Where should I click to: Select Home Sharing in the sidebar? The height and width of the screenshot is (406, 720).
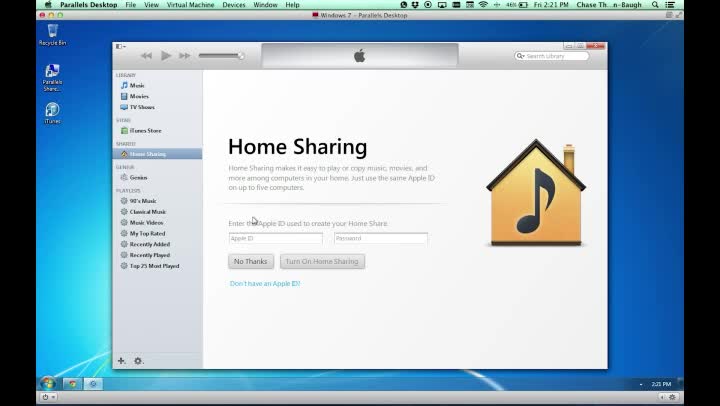[x=157, y=154]
